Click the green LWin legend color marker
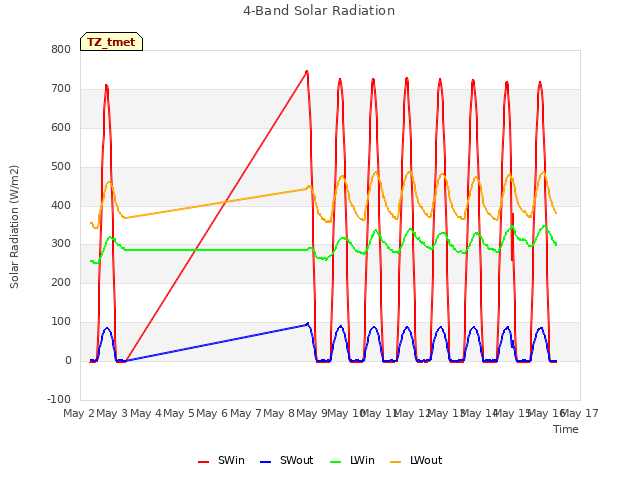 pyautogui.click(x=335, y=462)
